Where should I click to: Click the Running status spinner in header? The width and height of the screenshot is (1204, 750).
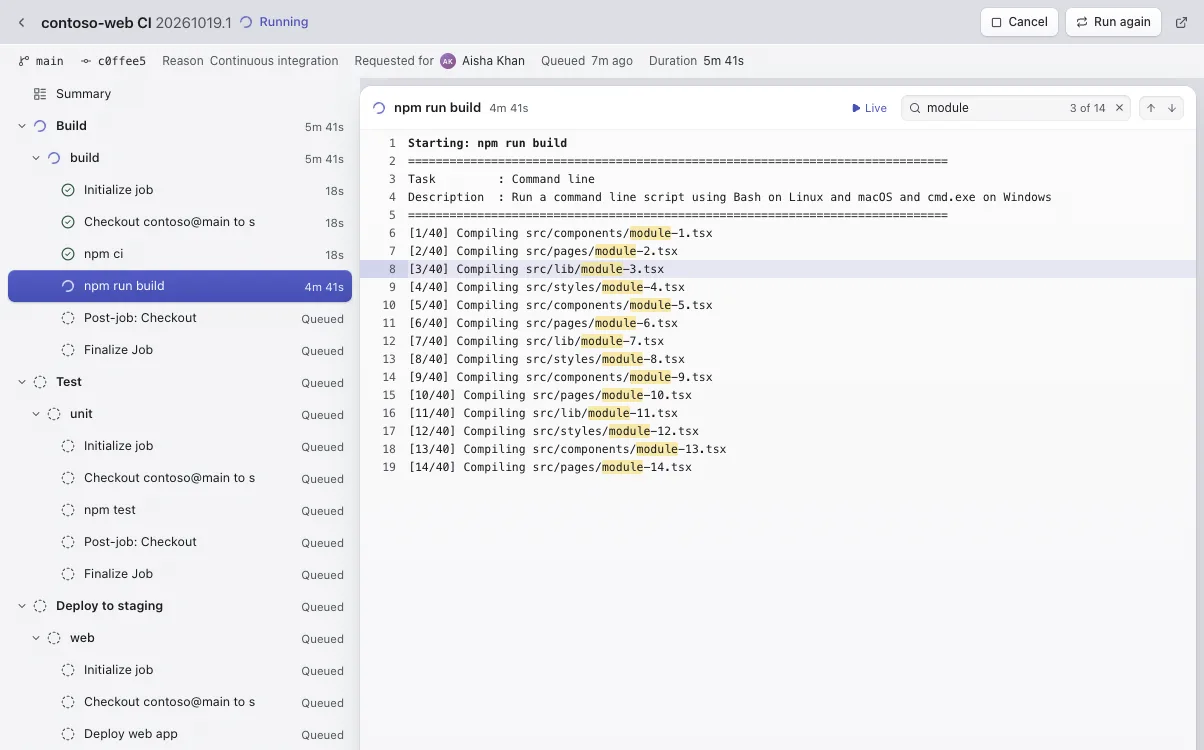pyautogui.click(x=246, y=22)
